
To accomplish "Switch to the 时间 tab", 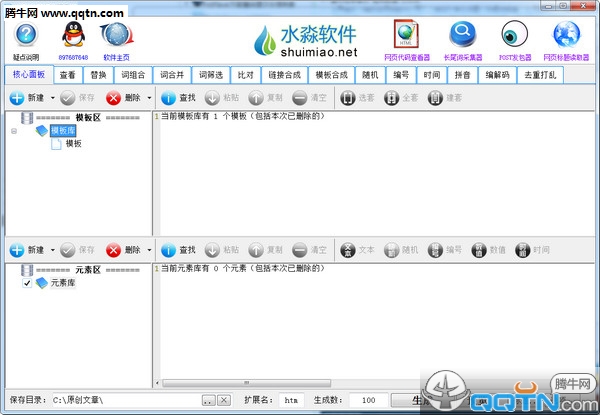I will coord(432,75).
